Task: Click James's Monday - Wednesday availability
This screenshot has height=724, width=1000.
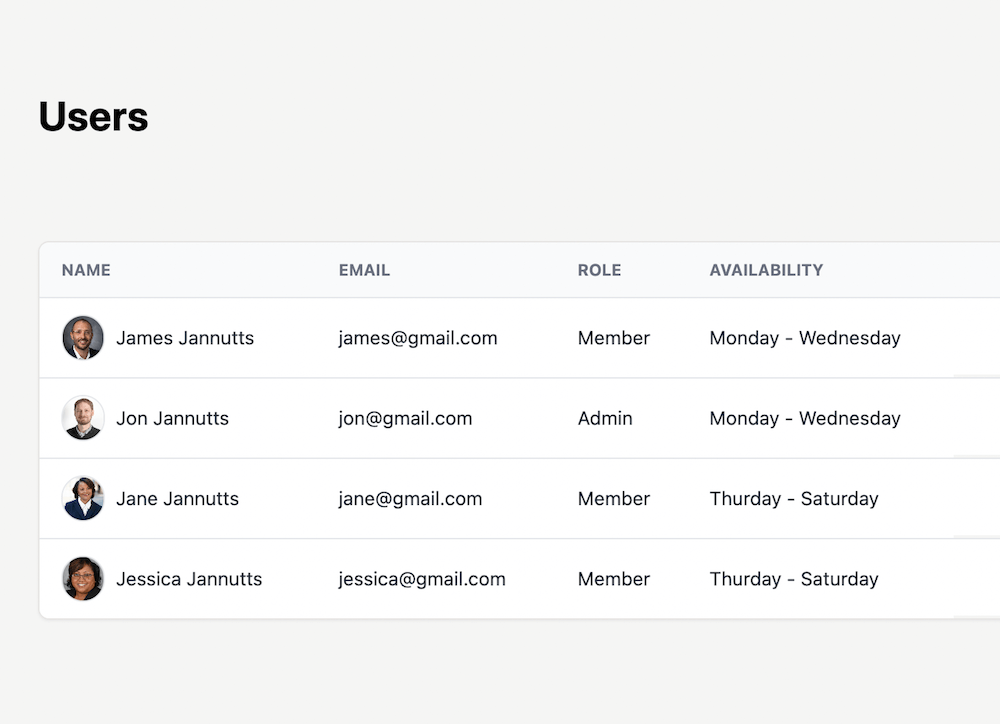Action: pos(804,338)
